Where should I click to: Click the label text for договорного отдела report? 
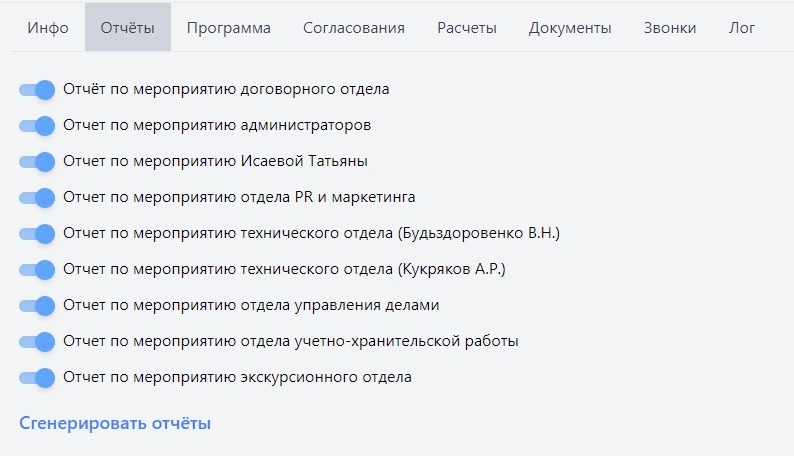[226, 89]
